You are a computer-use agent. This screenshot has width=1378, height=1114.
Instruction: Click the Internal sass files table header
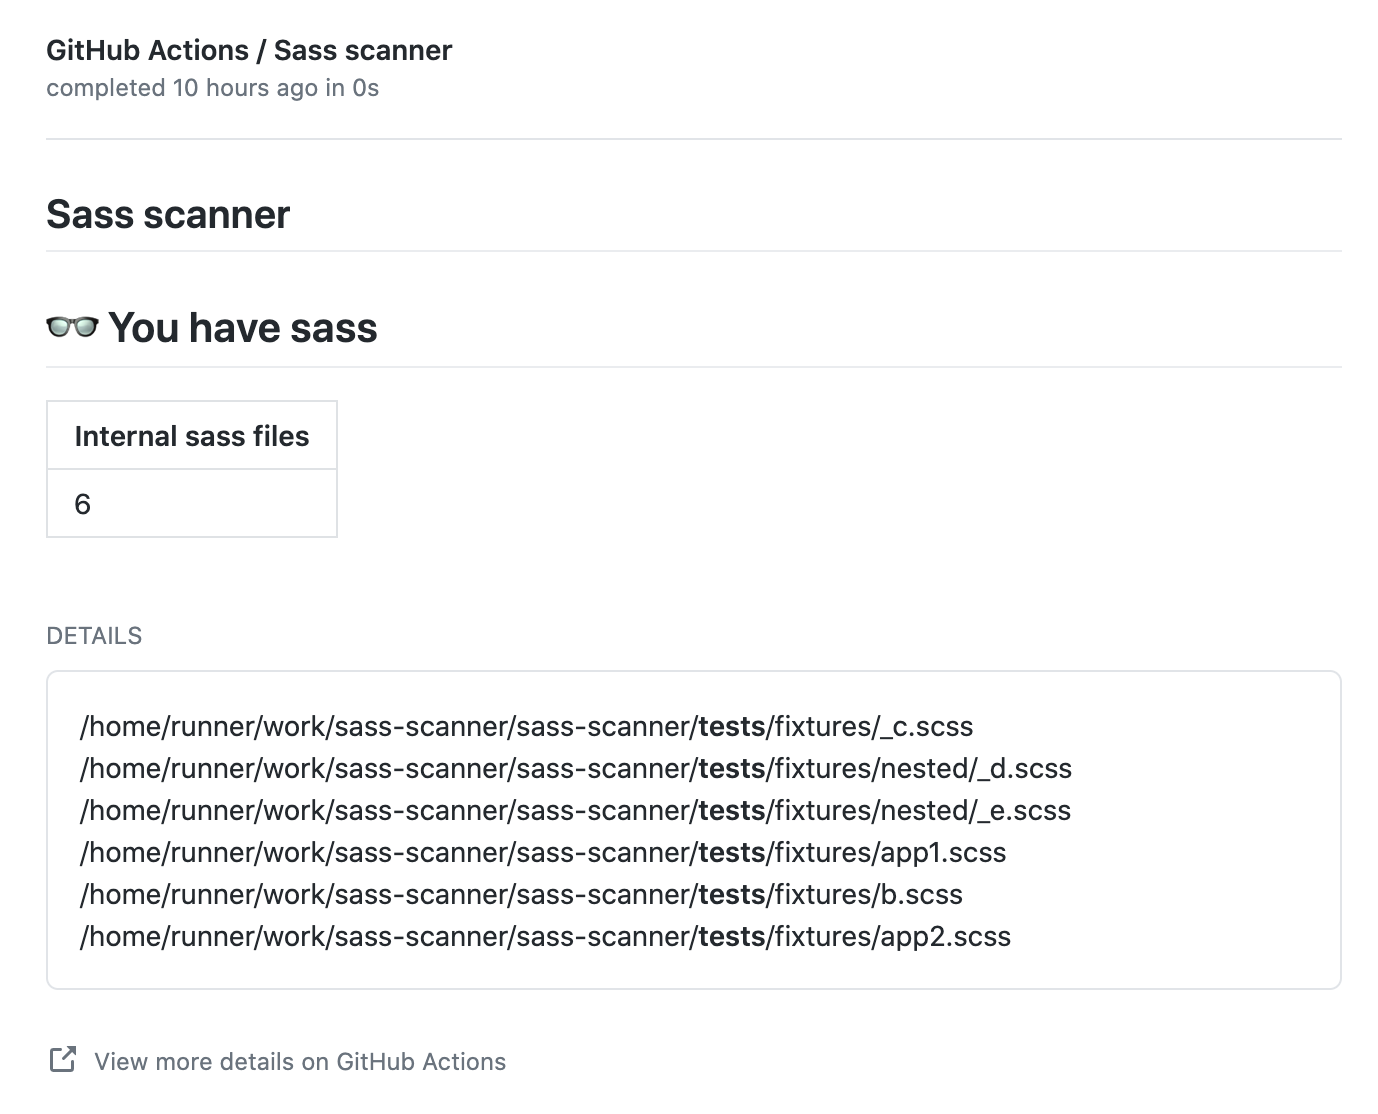(x=191, y=435)
